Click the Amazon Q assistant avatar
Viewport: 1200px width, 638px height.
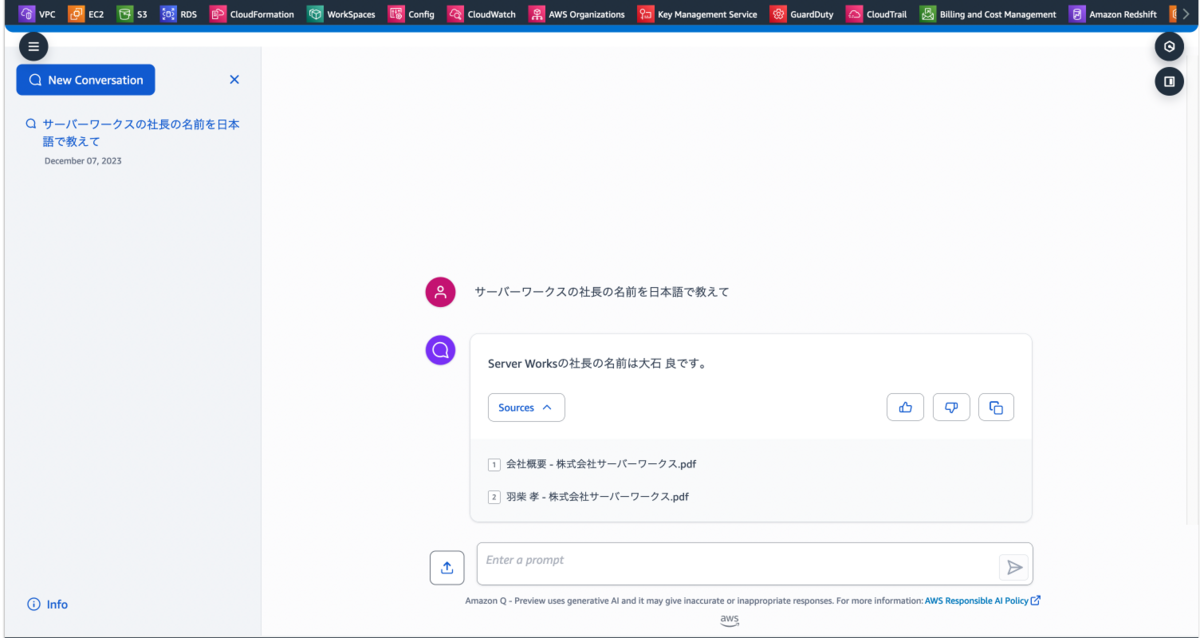pyautogui.click(x=440, y=350)
